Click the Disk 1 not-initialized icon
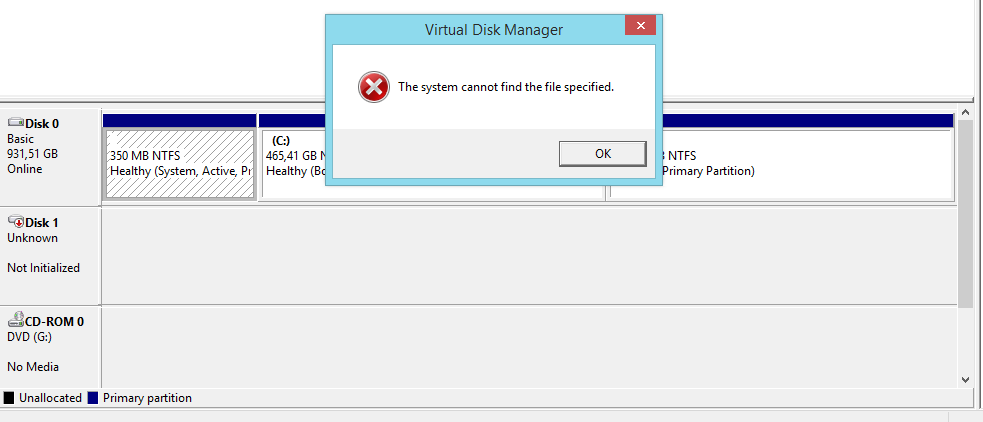 coord(16,222)
